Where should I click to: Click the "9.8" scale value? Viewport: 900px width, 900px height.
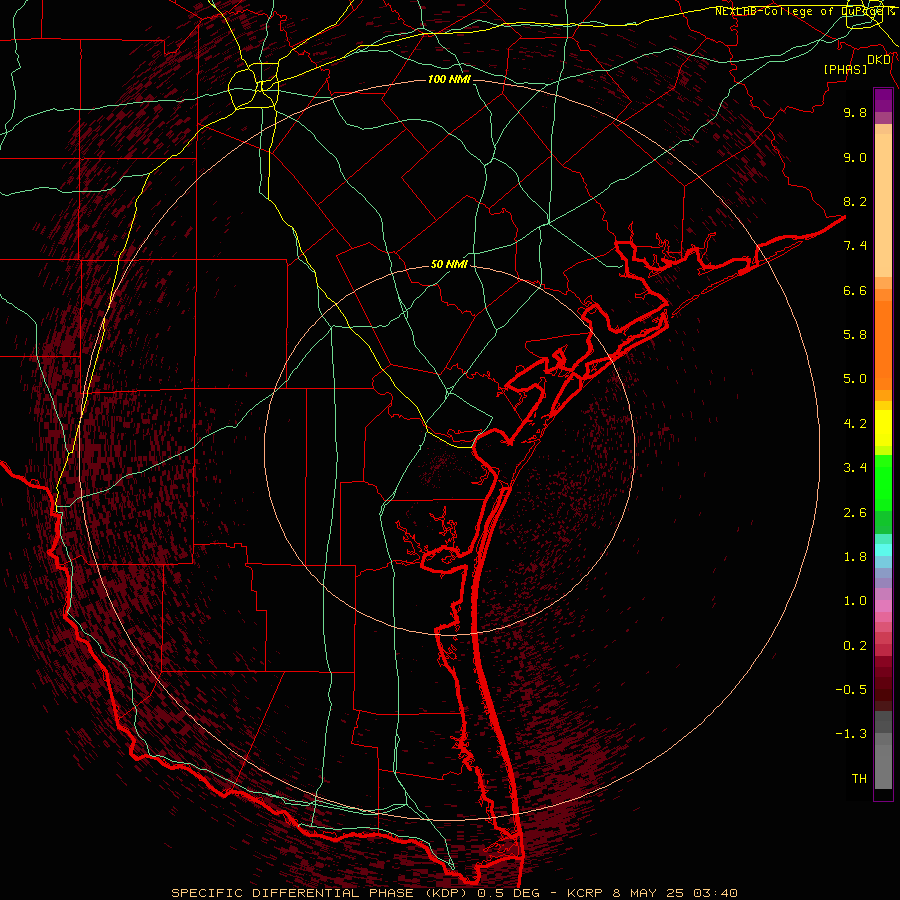point(855,112)
